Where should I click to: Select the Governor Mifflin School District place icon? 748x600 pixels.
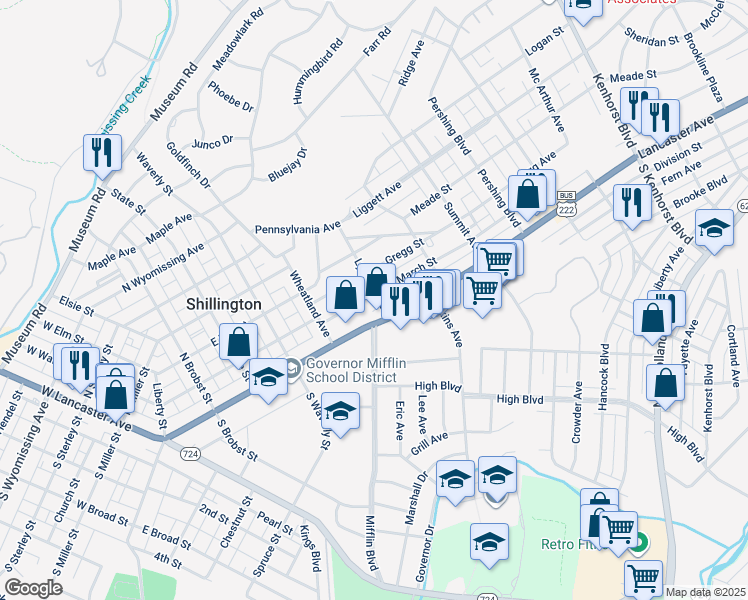[x=293, y=370]
